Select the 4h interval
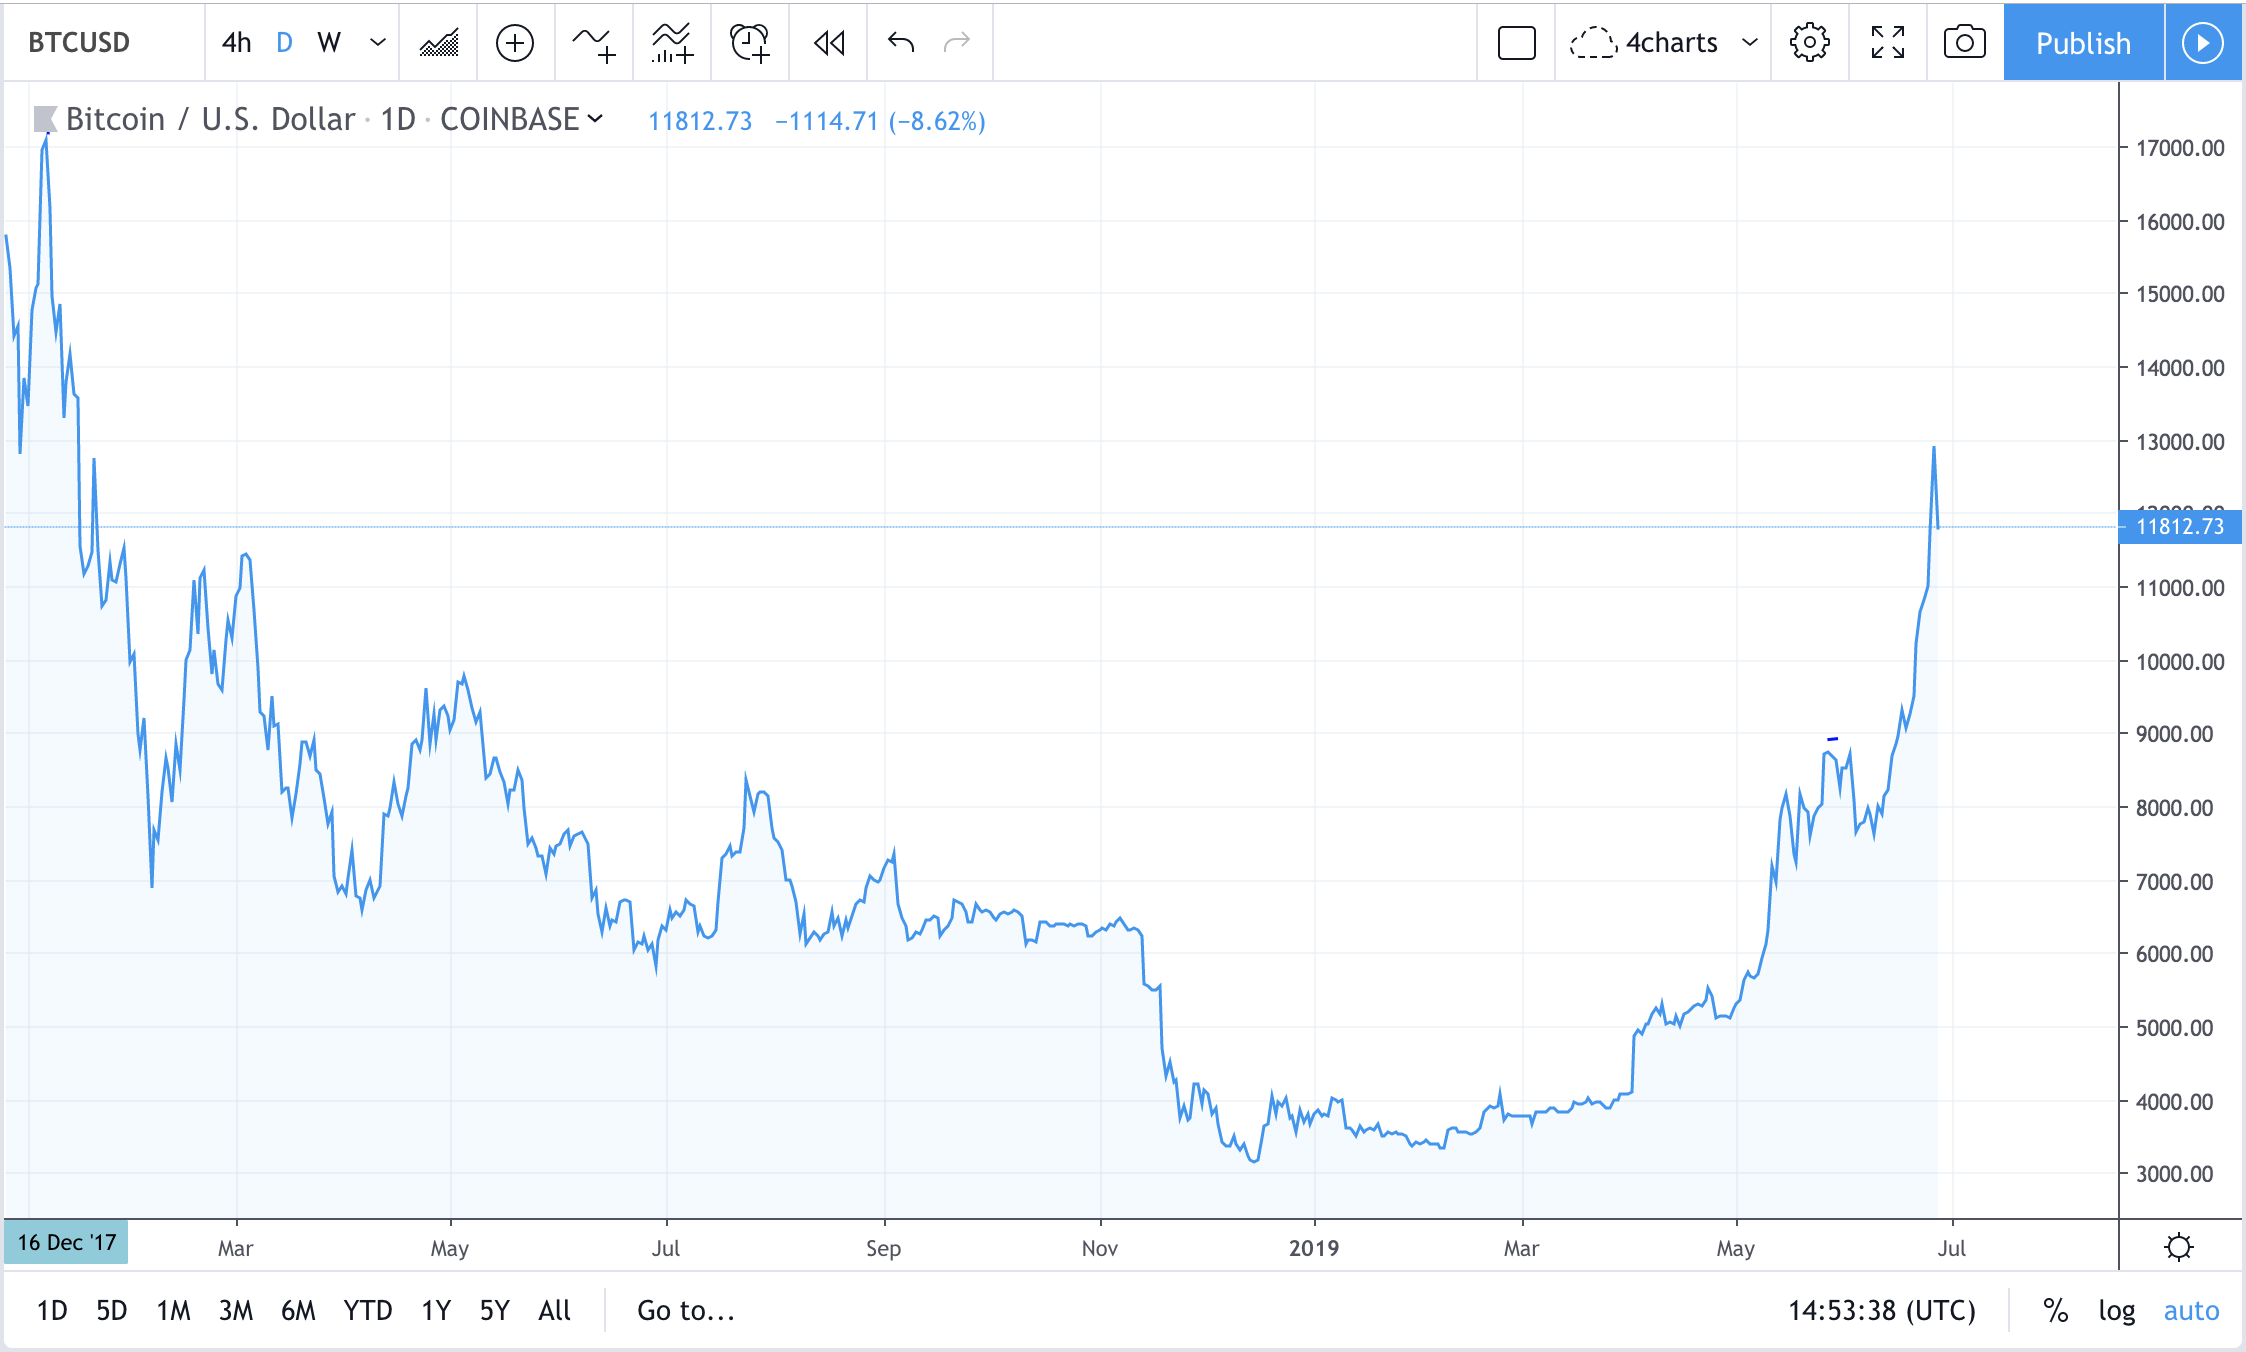The width and height of the screenshot is (2246, 1352). (x=236, y=43)
